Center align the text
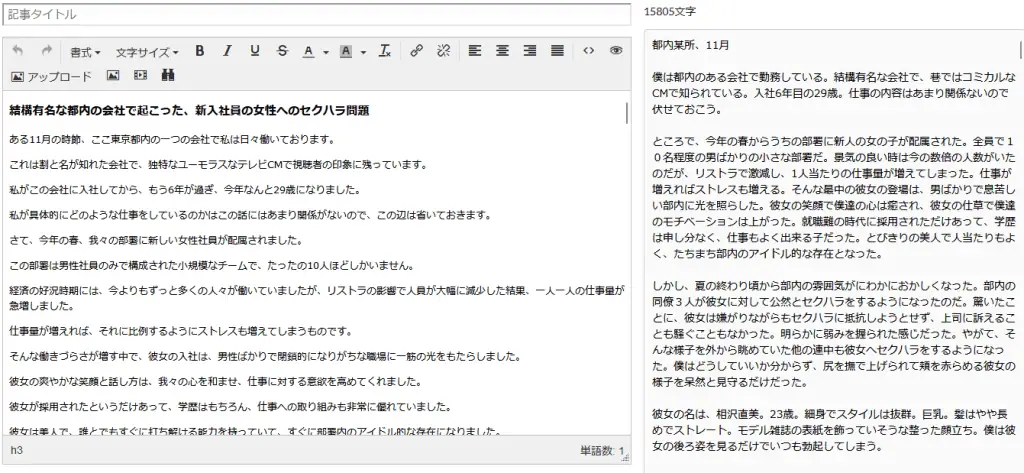The width and height of the screenshot is (1024, 473). click(x=502, y=51)
